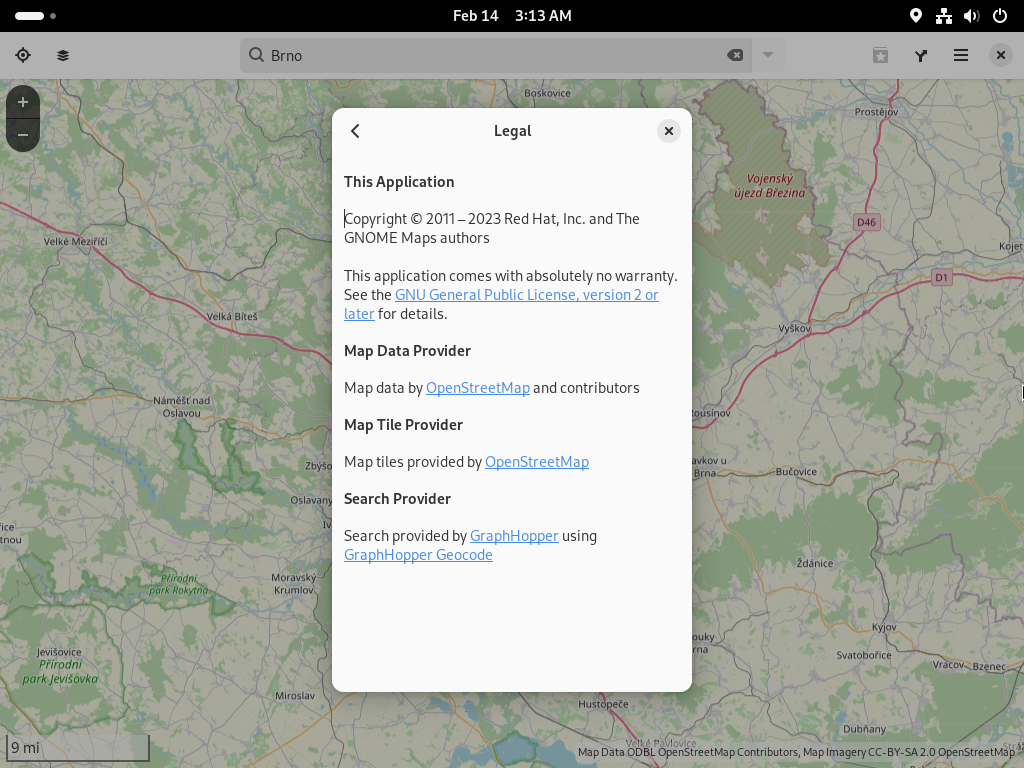Open the favorites star button
Image resolution: width=1024 pixels, height=768 pixels.
pos(880,56)
